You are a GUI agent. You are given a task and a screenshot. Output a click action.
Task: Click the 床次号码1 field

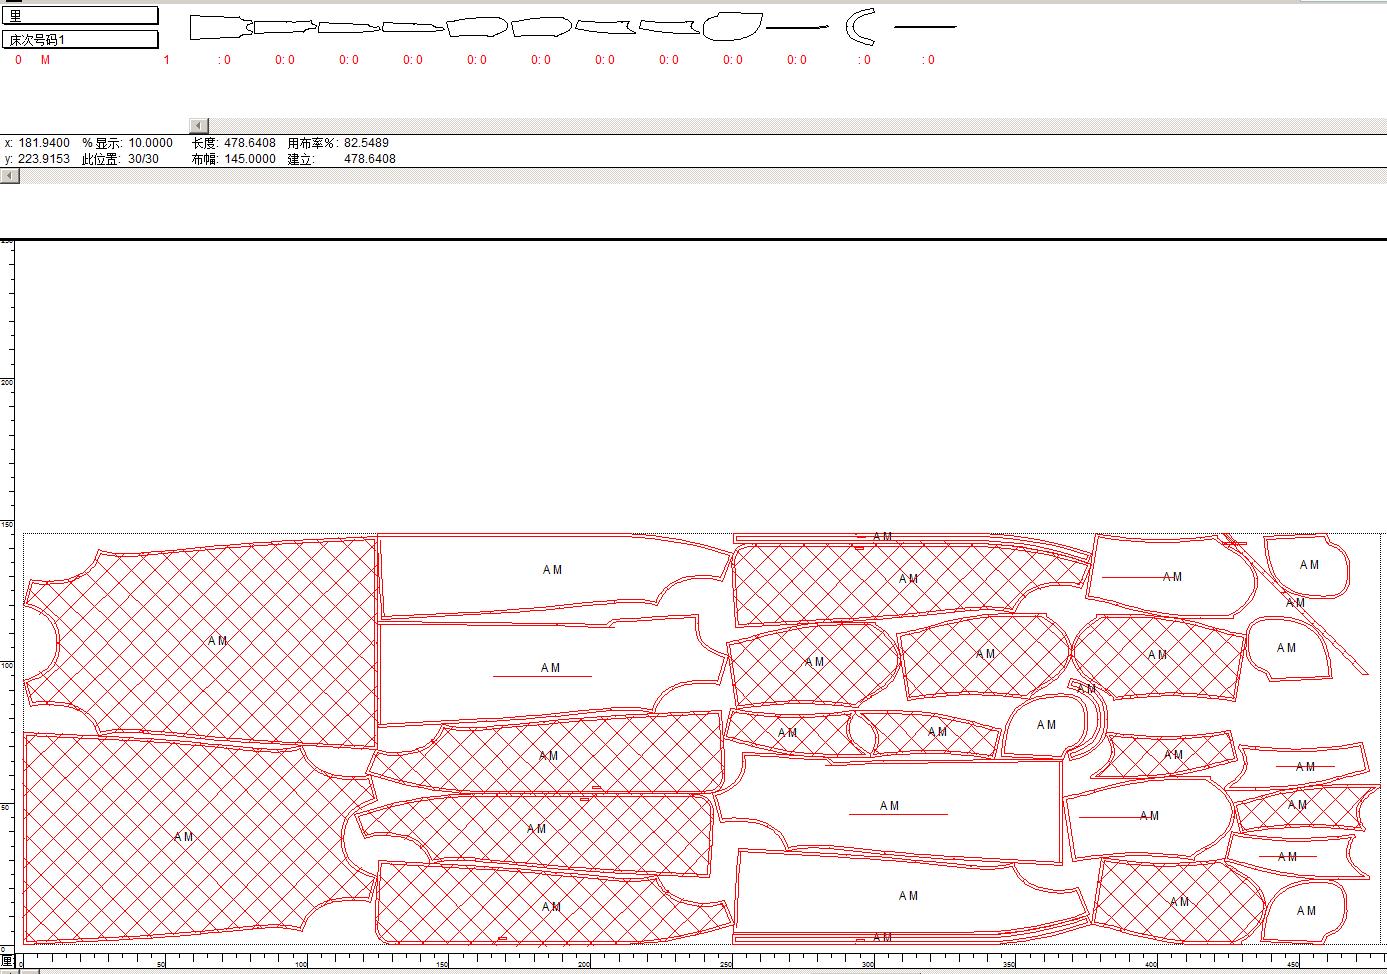[x=80, y=39]
